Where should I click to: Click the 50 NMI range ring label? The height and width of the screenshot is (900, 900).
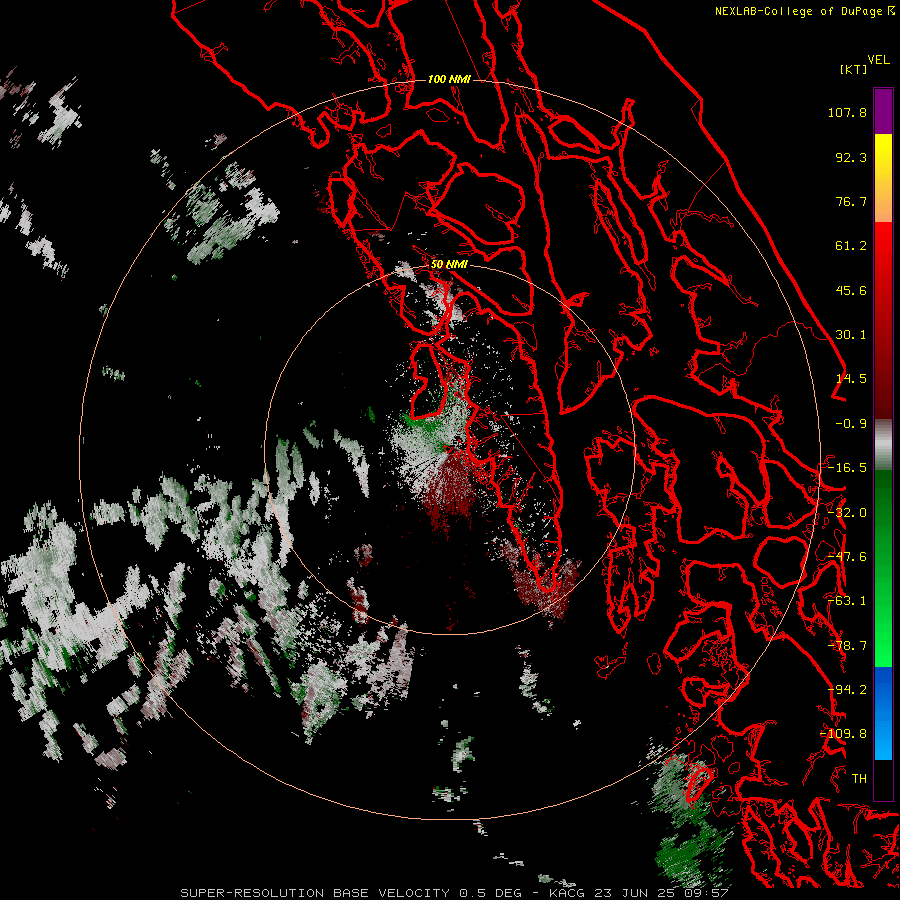click(x=449, y=265)
